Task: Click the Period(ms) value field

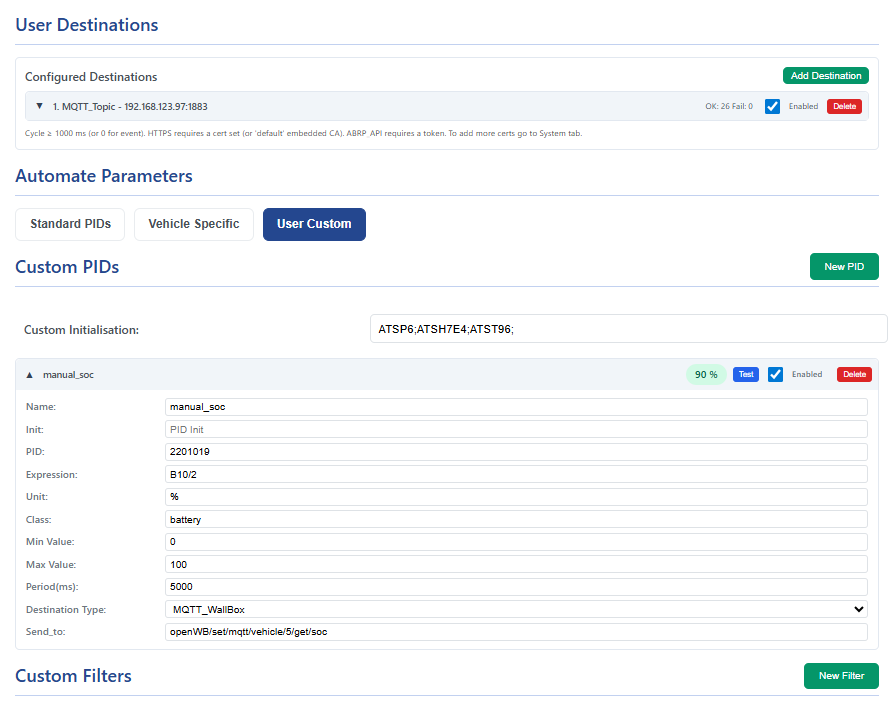Action: click(516, 586)
